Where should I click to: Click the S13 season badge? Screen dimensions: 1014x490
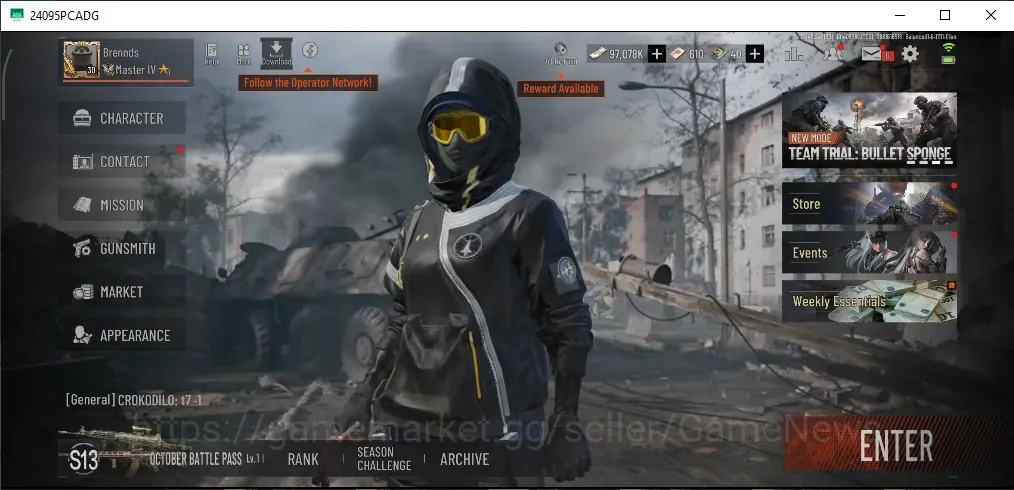coord(84,460)
